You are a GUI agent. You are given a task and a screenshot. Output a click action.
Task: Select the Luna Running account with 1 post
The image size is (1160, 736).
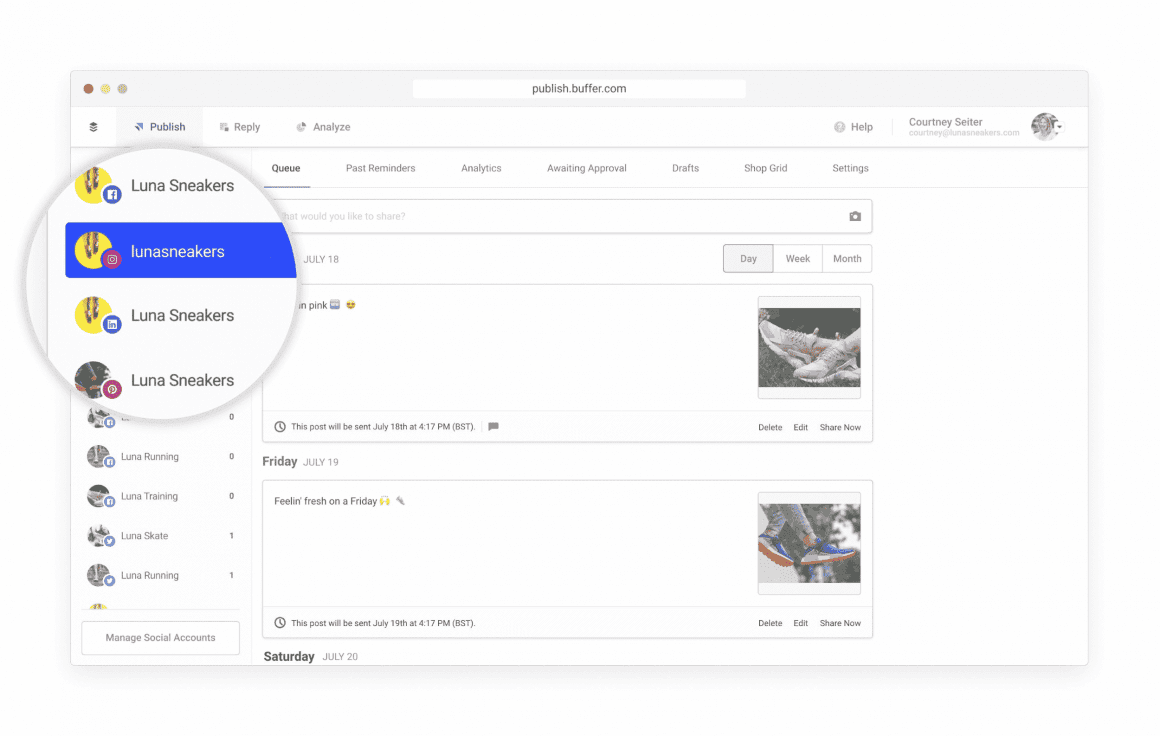pos(161,575)
